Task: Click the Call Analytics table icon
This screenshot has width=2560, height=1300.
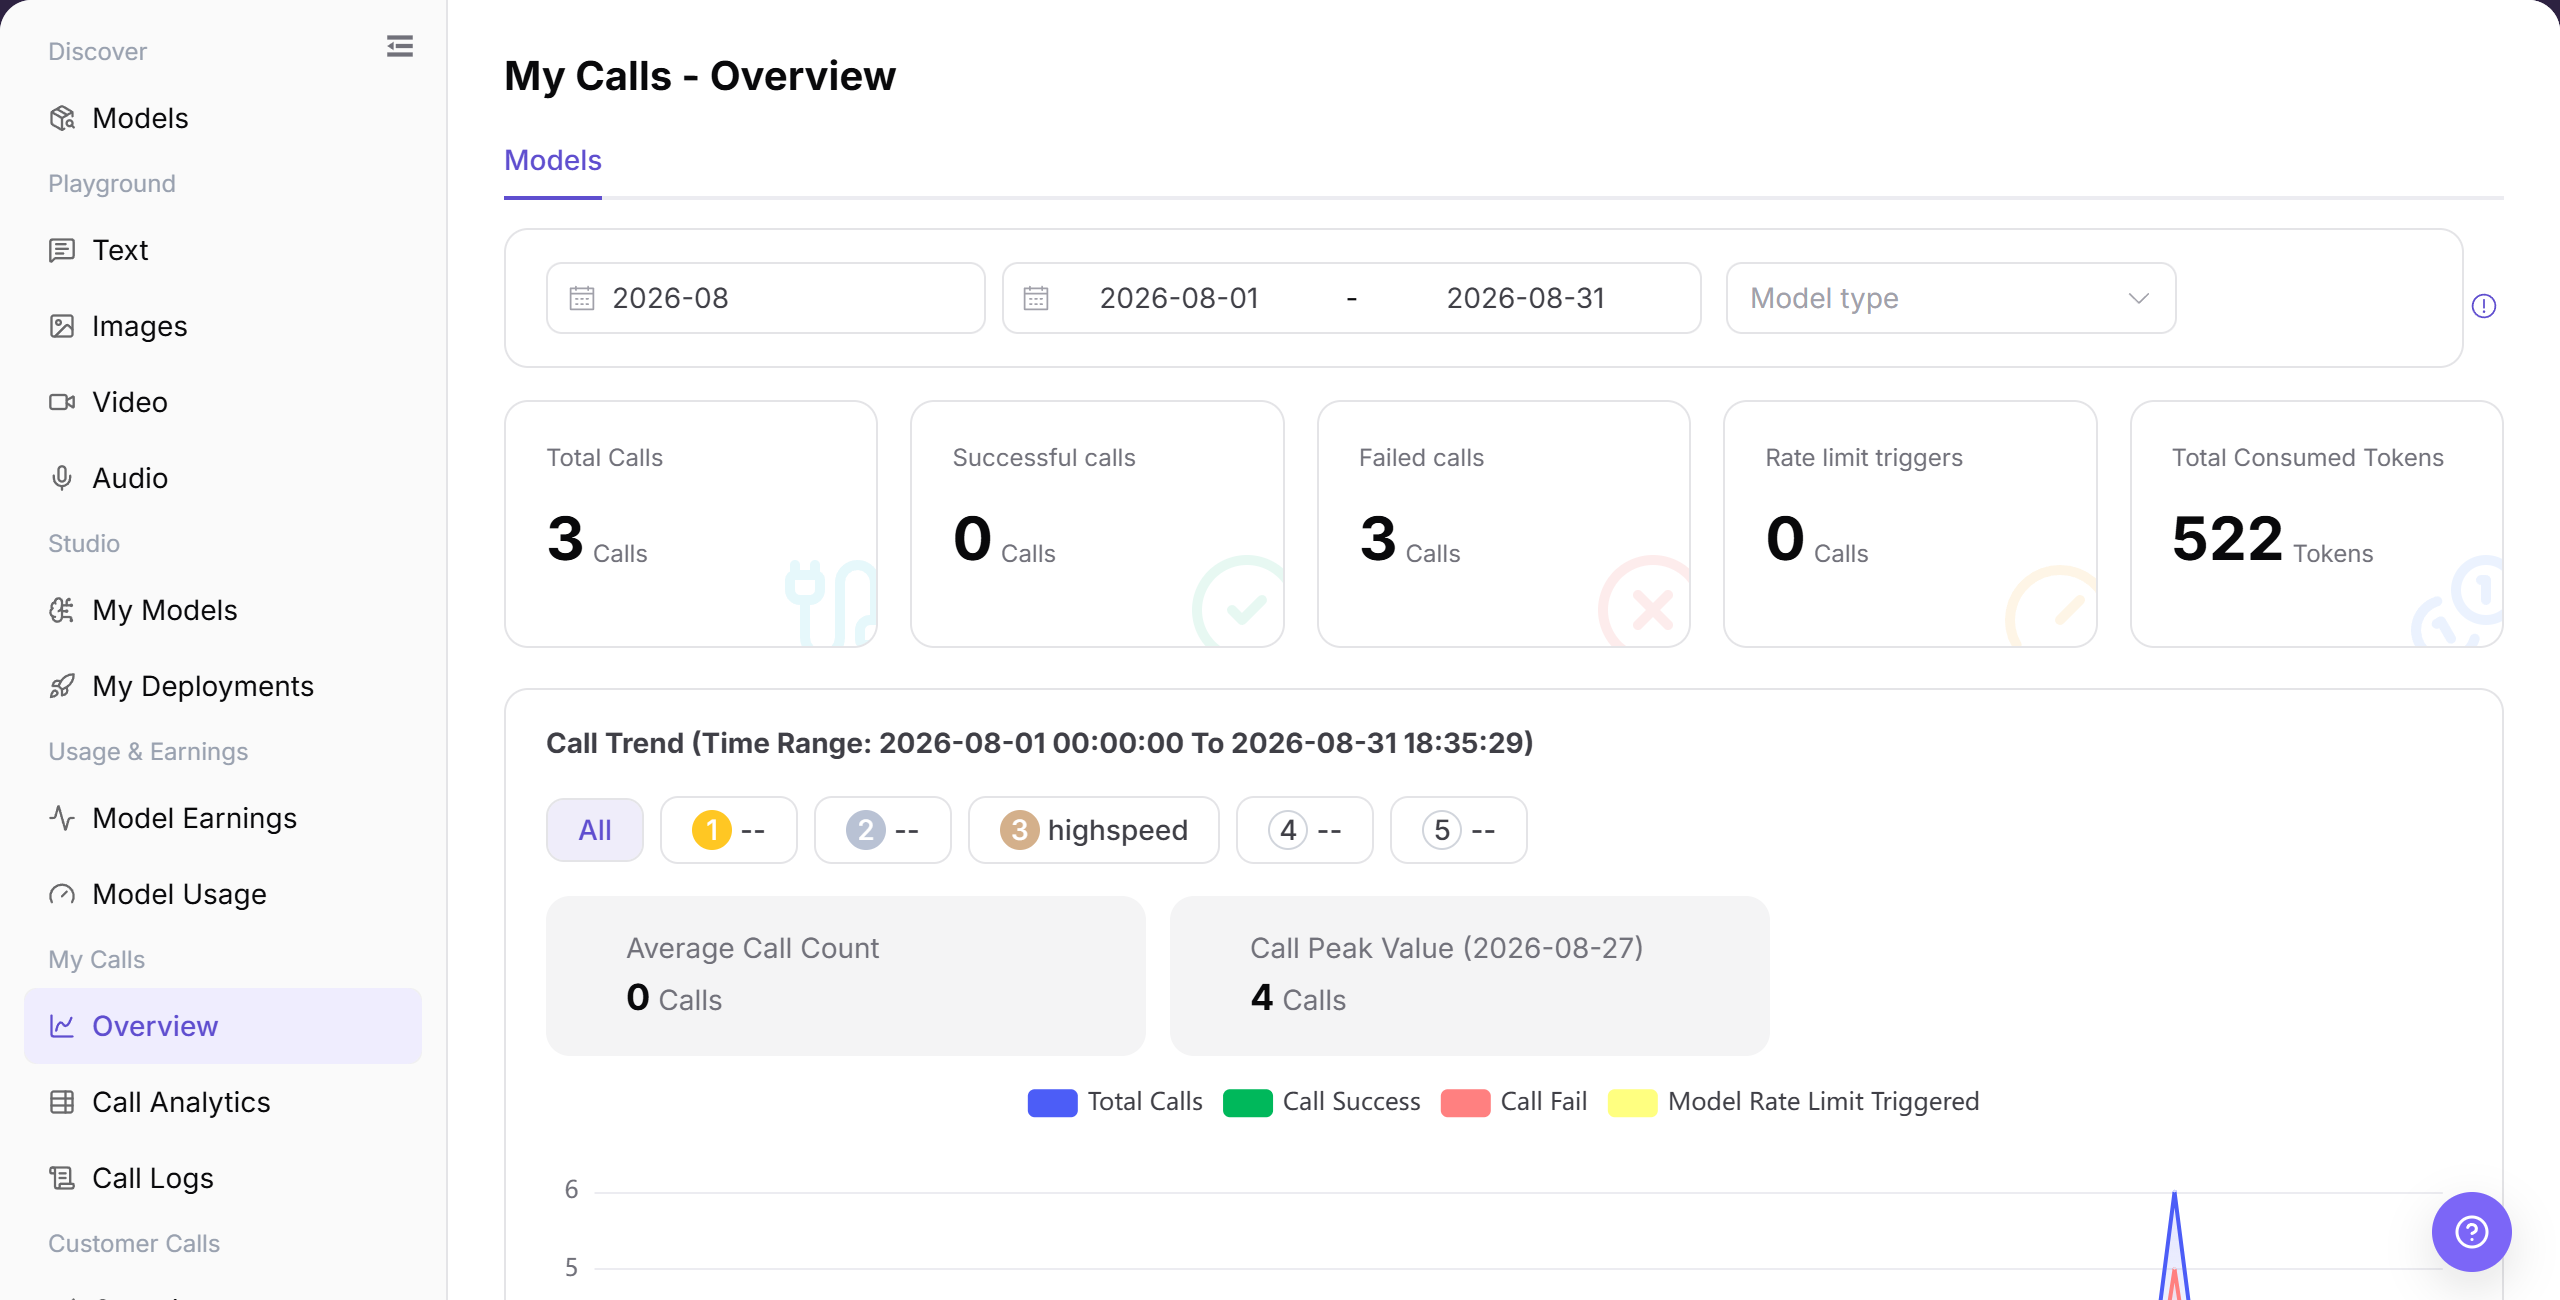Action: [62, 1102]
